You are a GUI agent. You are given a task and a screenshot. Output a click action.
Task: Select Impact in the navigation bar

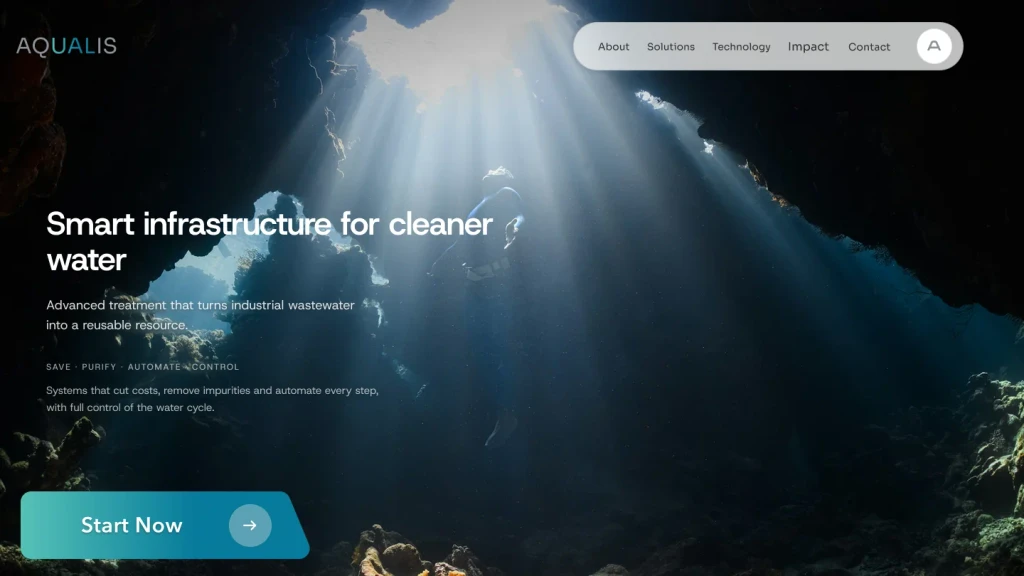[808, 47]
